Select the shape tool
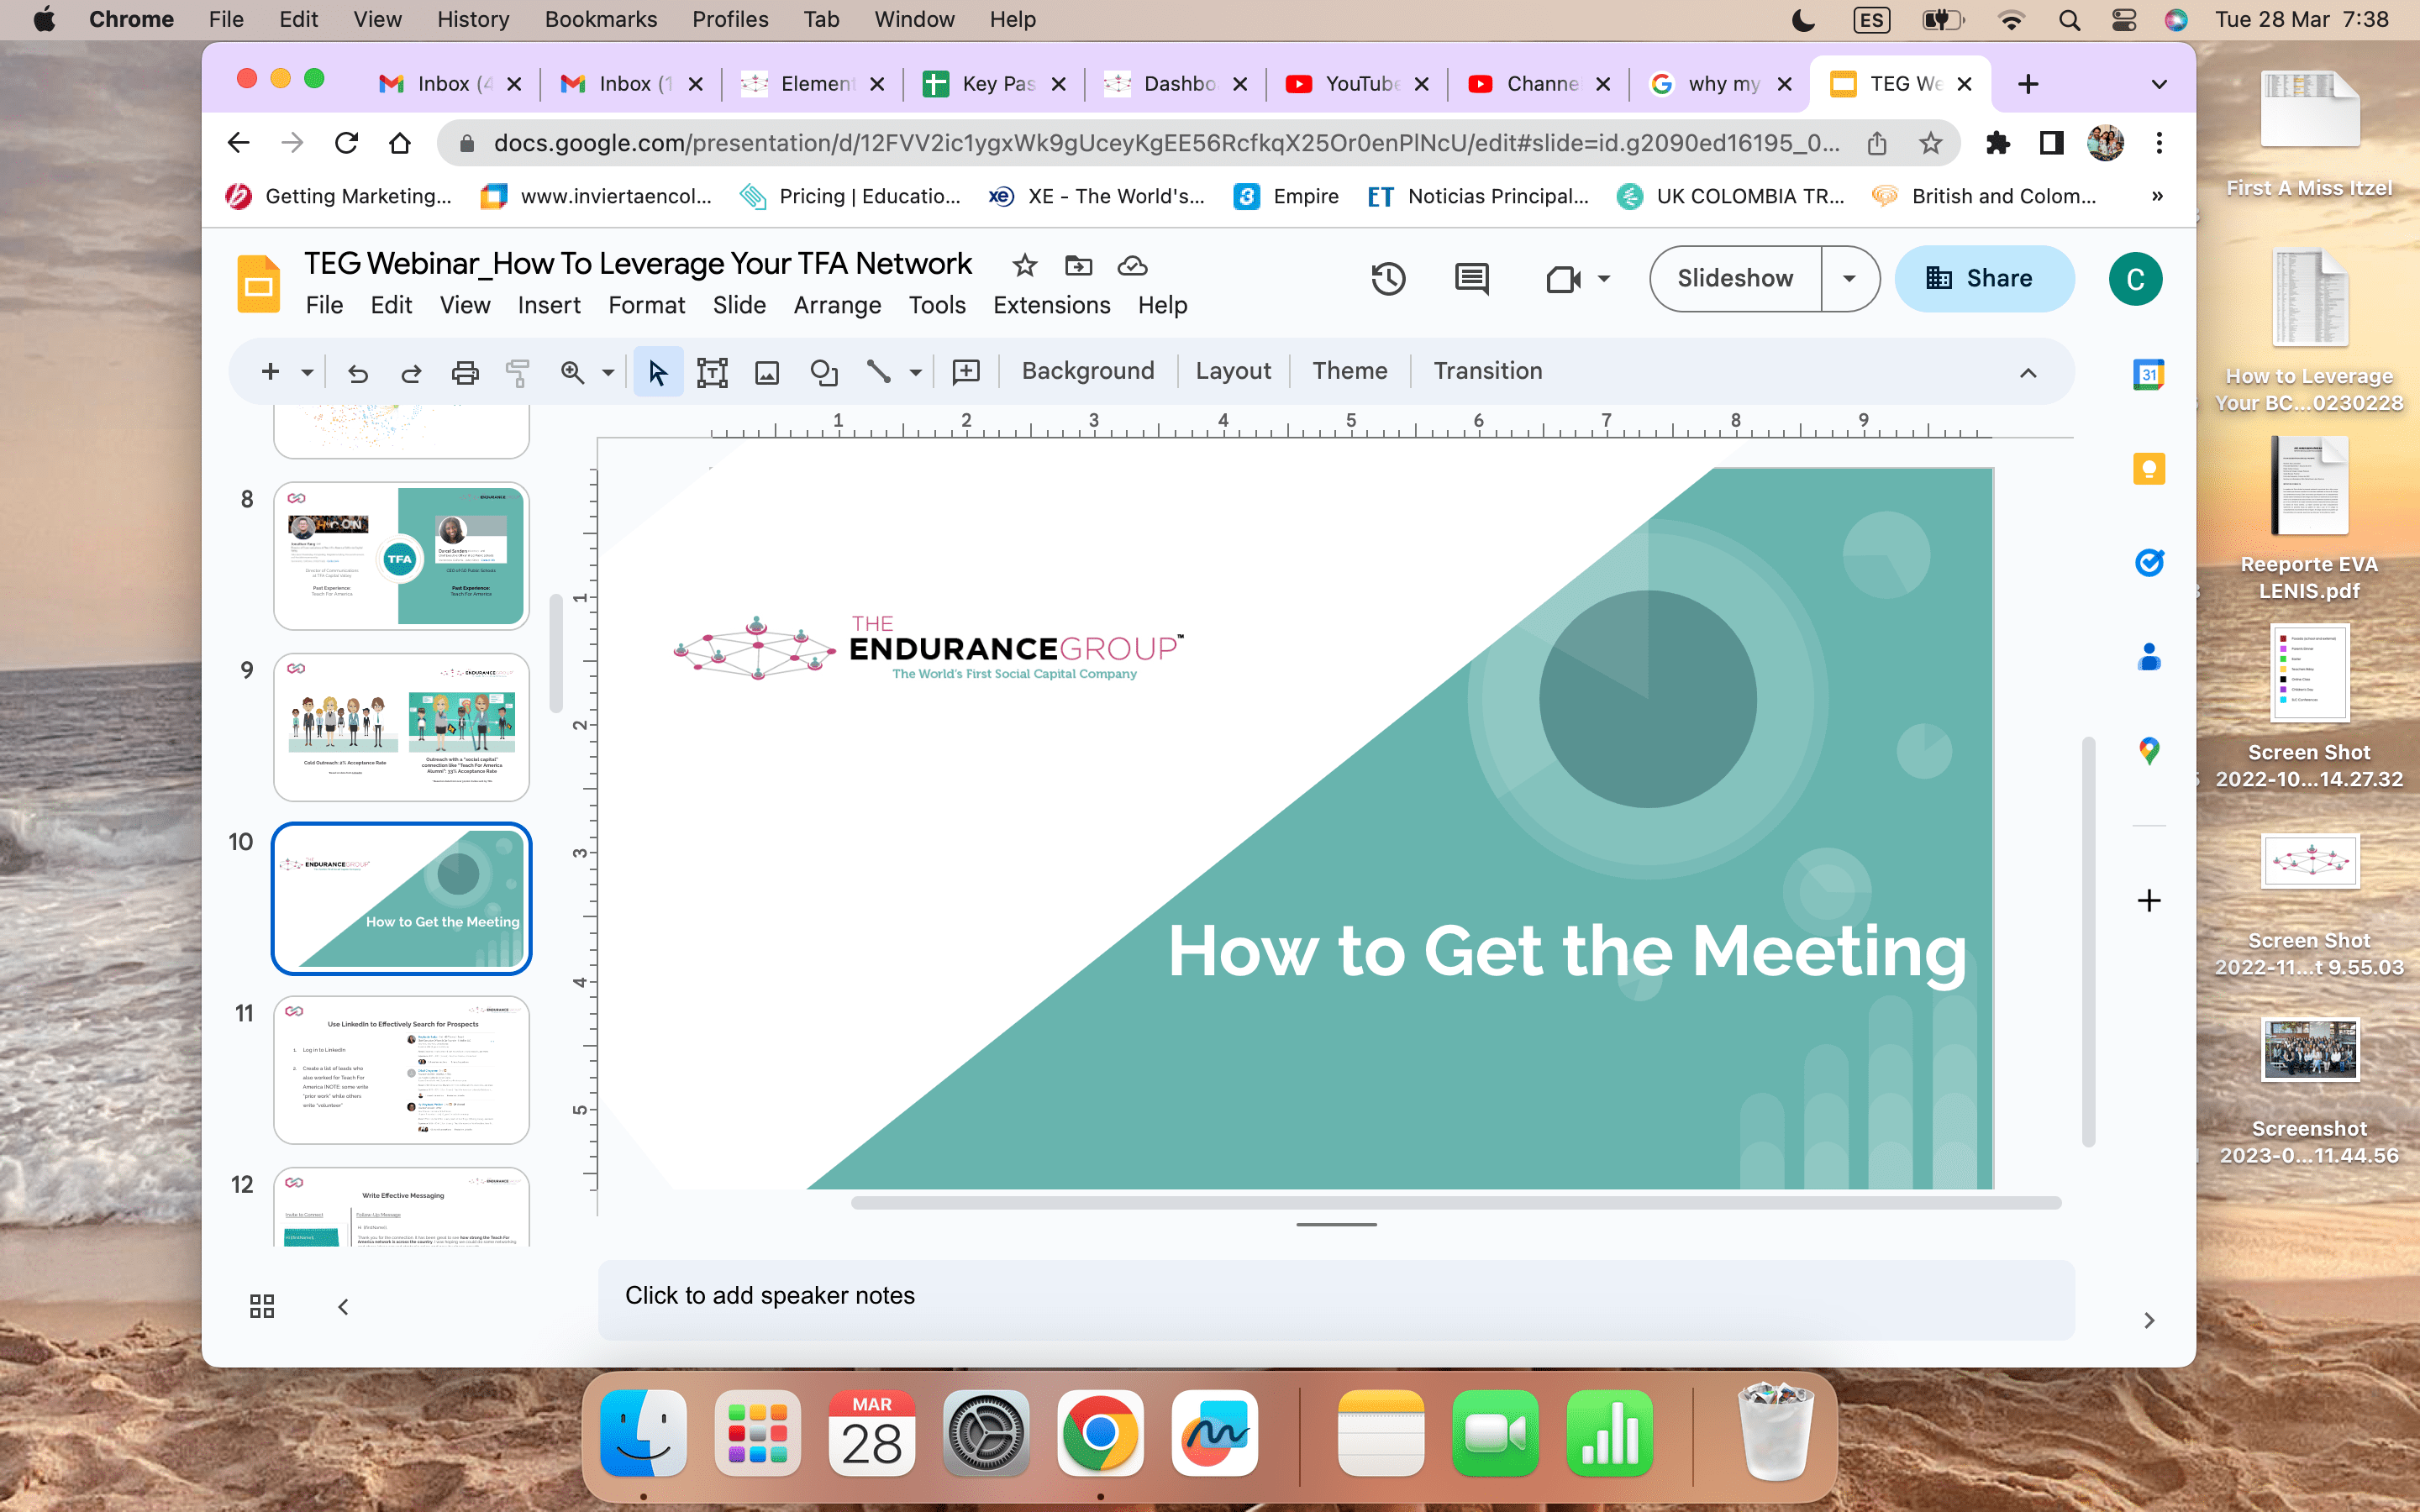The height and width of the screenshot is (1512, 2420). tap(823, 372)
